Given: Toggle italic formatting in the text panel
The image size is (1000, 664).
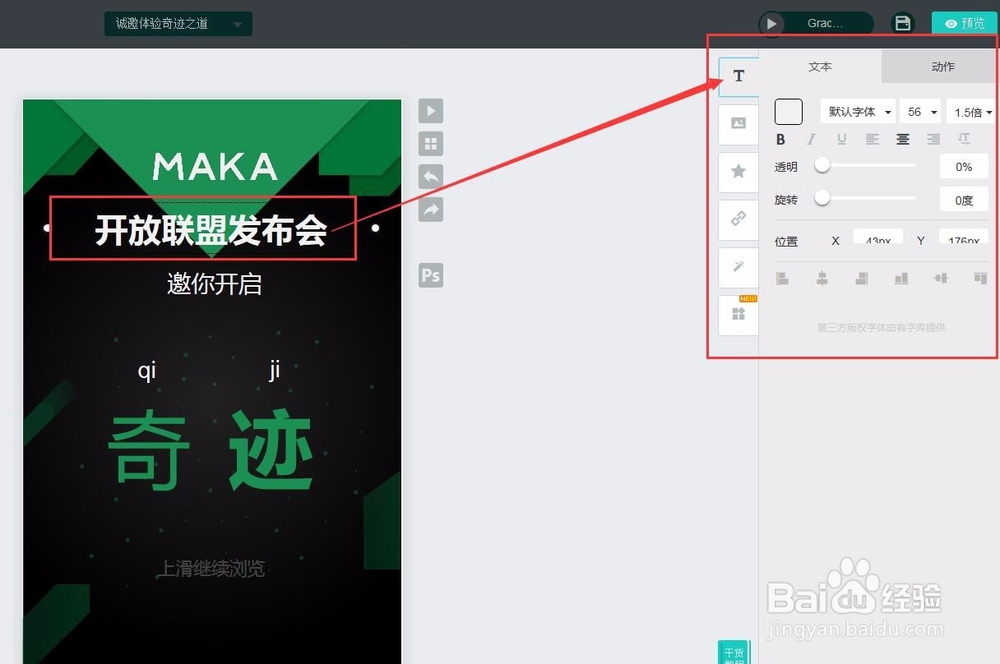Looking at the screenshot, I should (x=811, y=139).
